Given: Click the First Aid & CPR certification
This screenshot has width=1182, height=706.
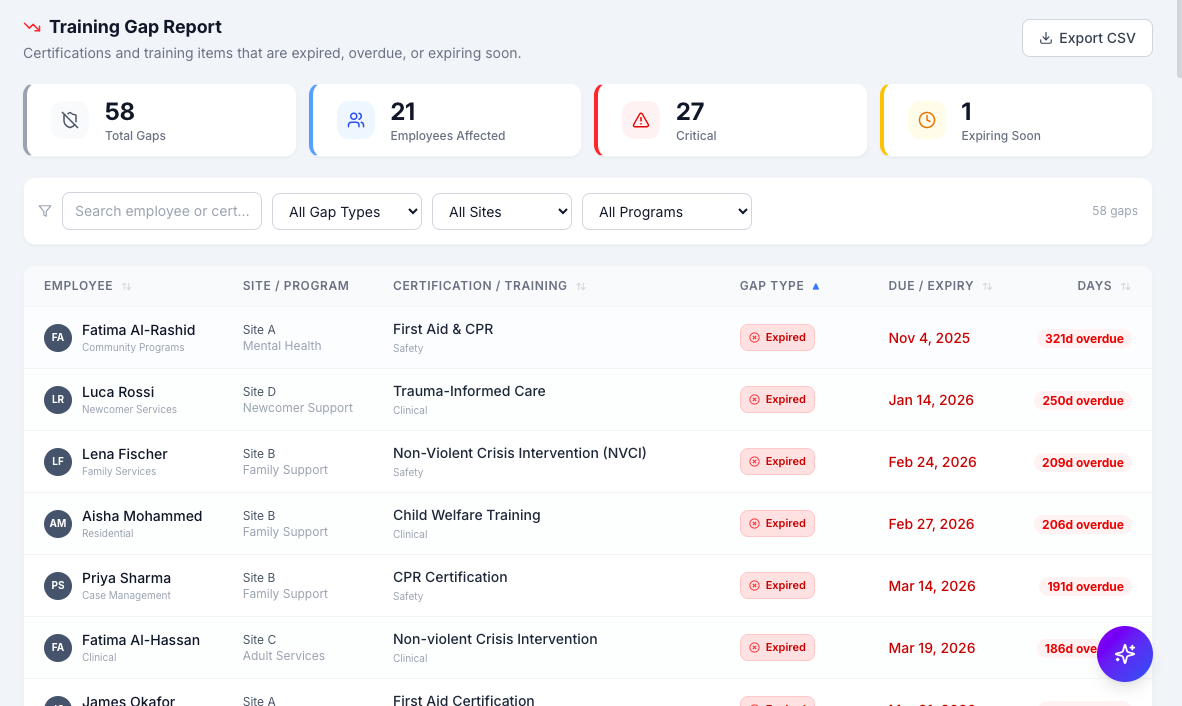Looking at the screenshot, I should 443,329.
